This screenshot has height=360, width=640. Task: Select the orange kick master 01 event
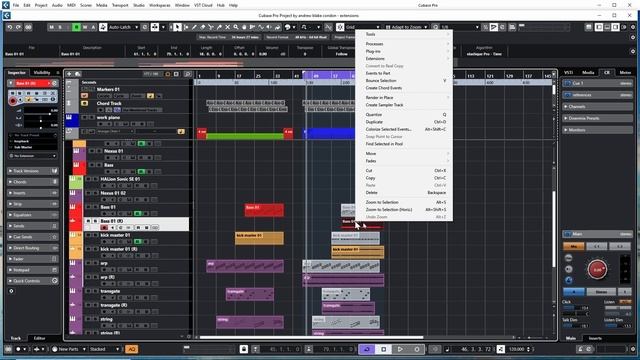[259, 238]
